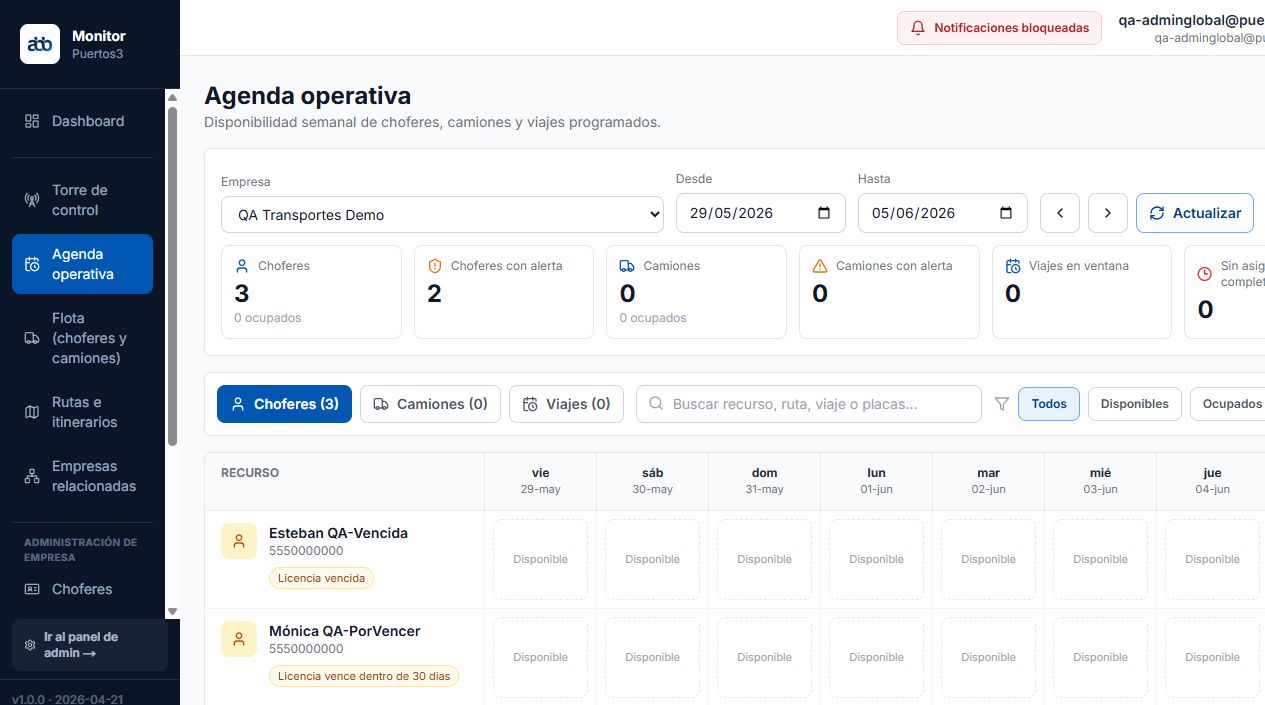Open Torre de control menu item
This screenshot has height=705, width=1265.
[82, 200]
